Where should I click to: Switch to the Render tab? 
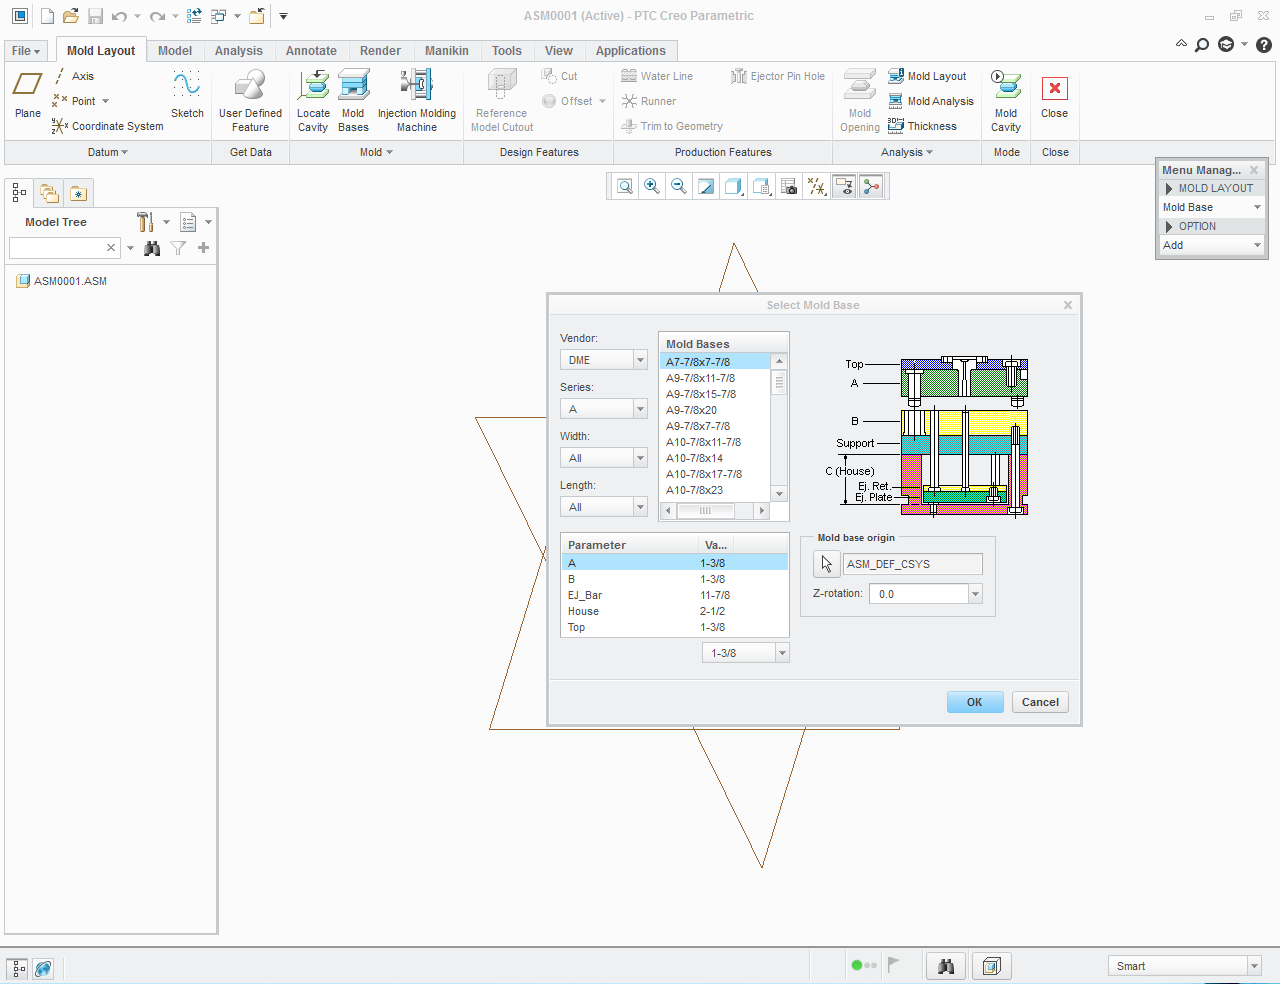(380, 51)
